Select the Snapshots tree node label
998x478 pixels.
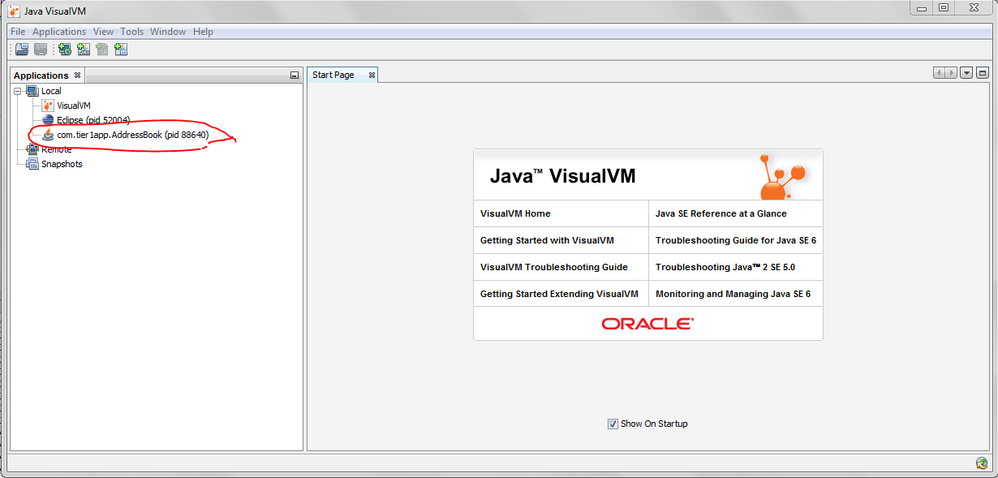(x=62, y=164)
